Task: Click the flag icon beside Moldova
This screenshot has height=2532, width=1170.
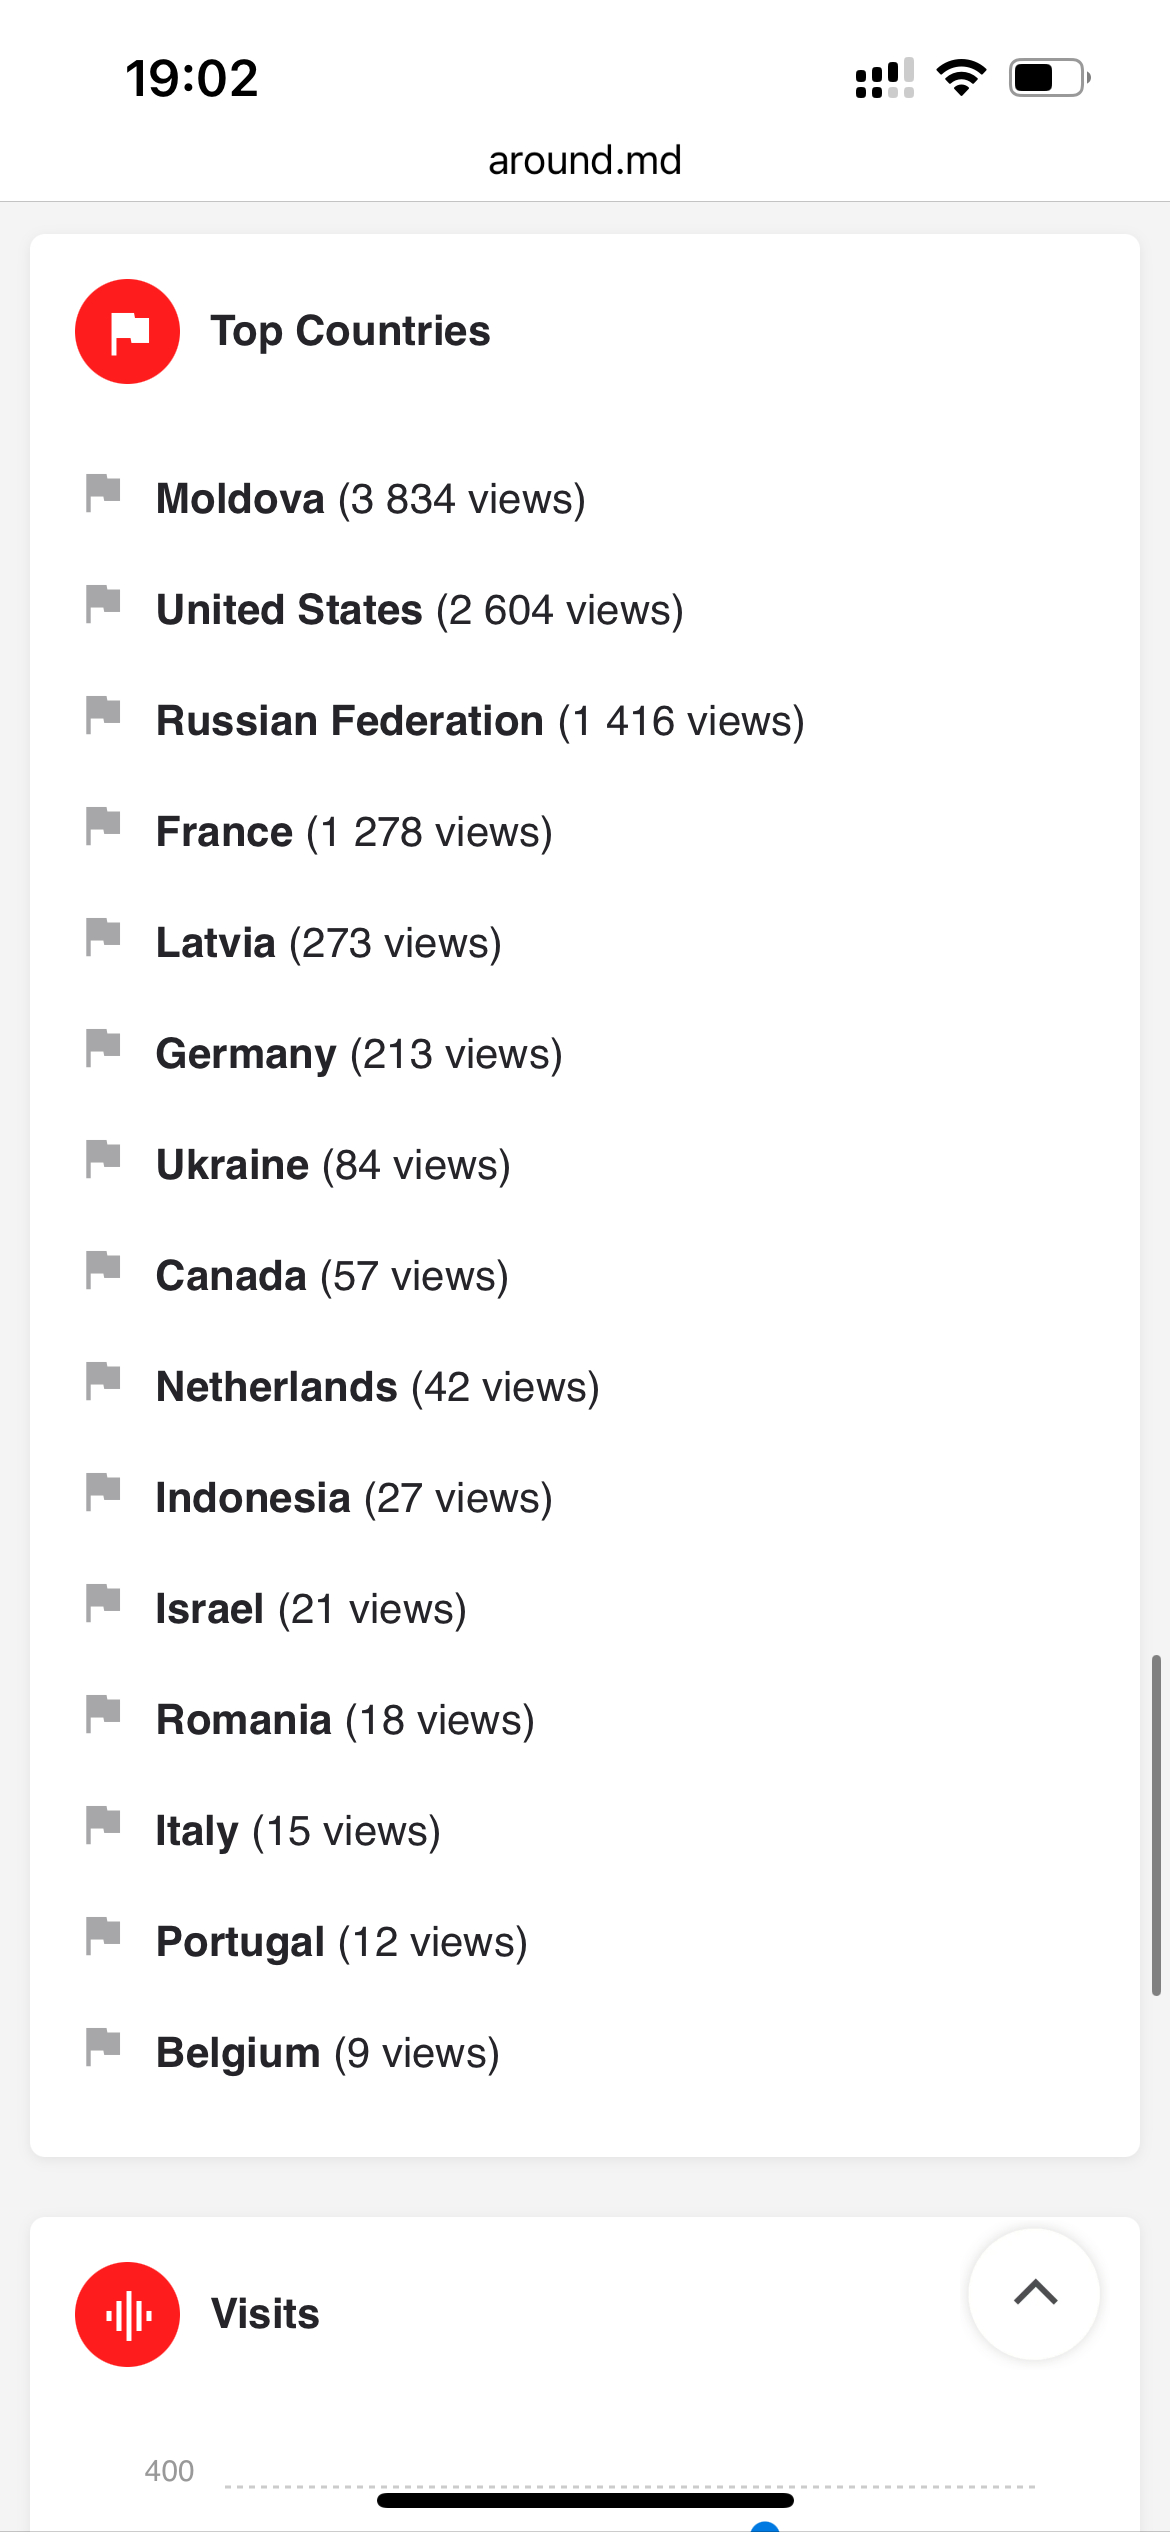Action: tap(103, 493)
